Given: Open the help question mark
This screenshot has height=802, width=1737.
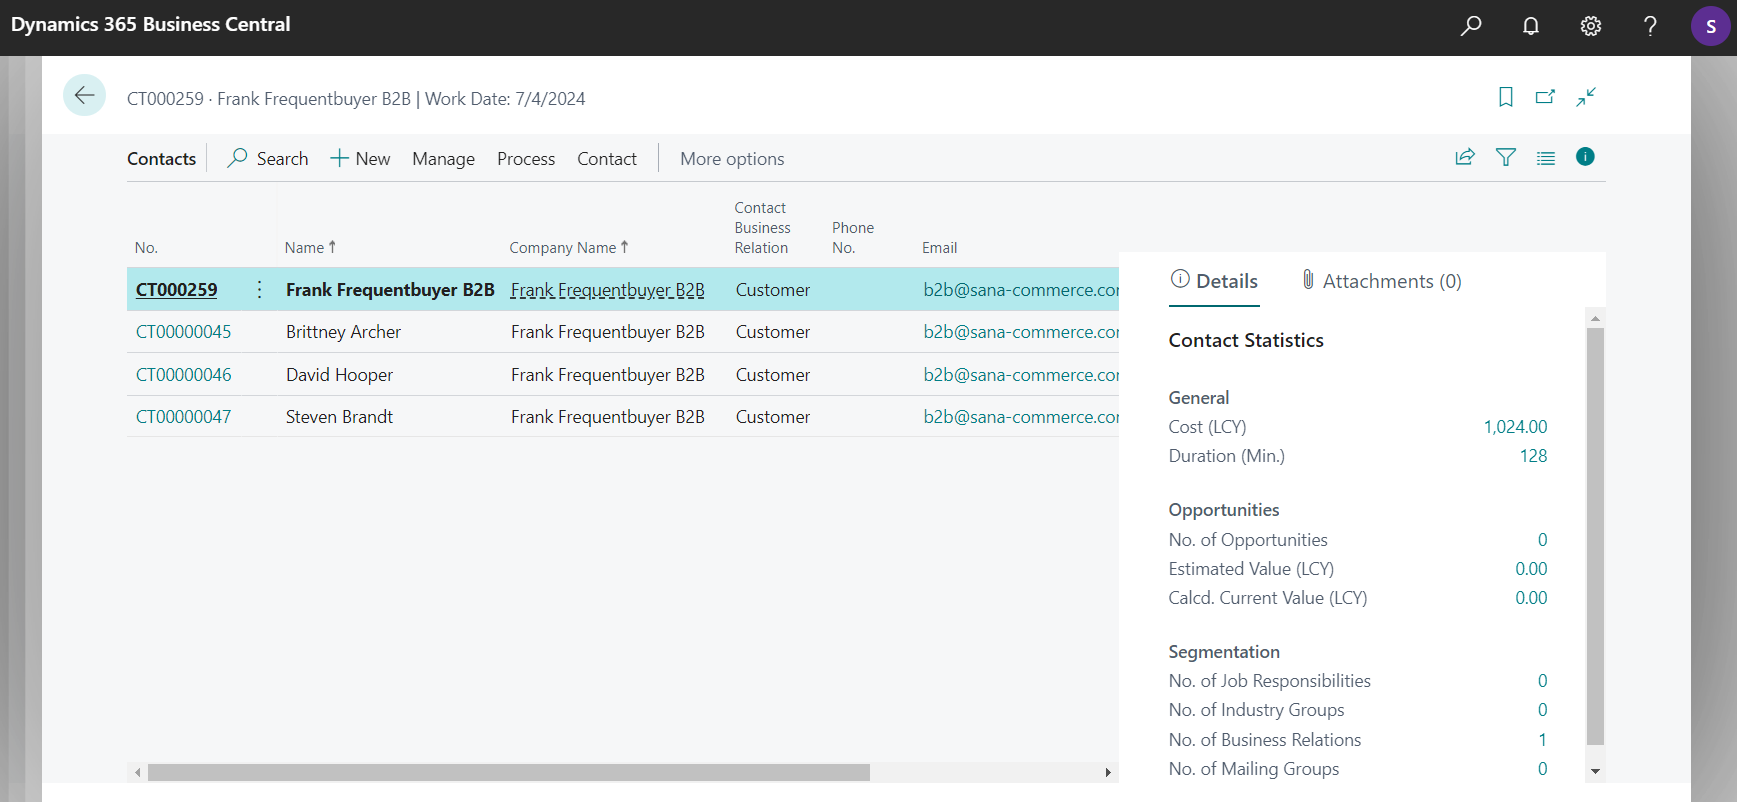Looking at the screenshot, I should coord(1651,26).
